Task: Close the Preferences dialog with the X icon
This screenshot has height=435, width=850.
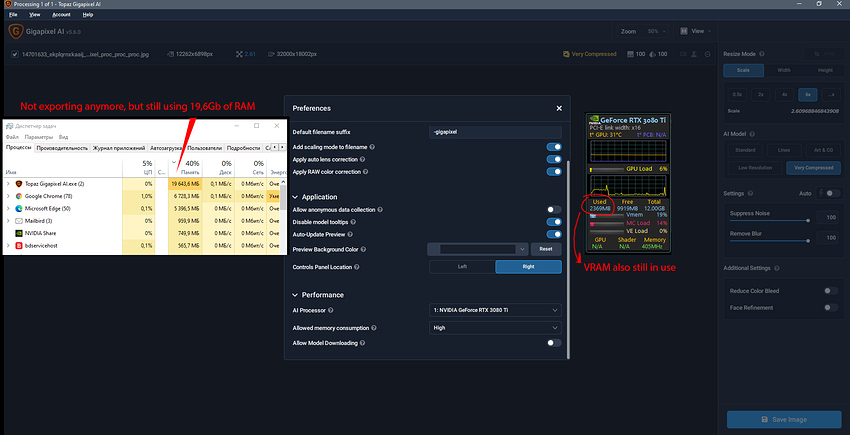Action: (x=559, y=108)
